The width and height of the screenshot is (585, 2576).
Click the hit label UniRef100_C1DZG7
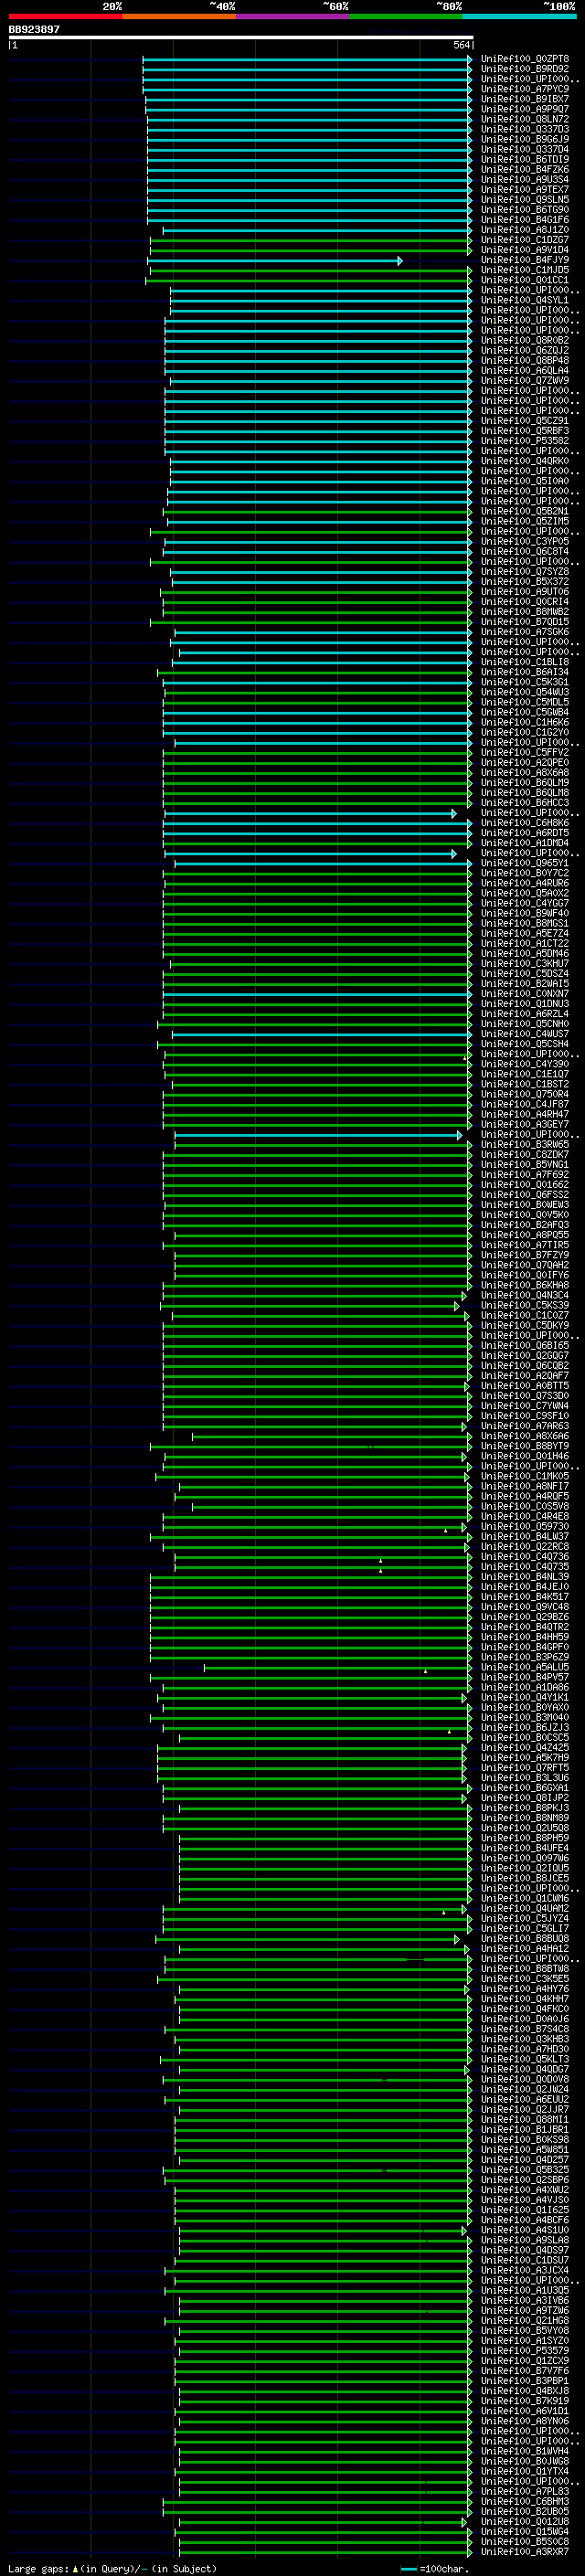click(x=525, y=240)
